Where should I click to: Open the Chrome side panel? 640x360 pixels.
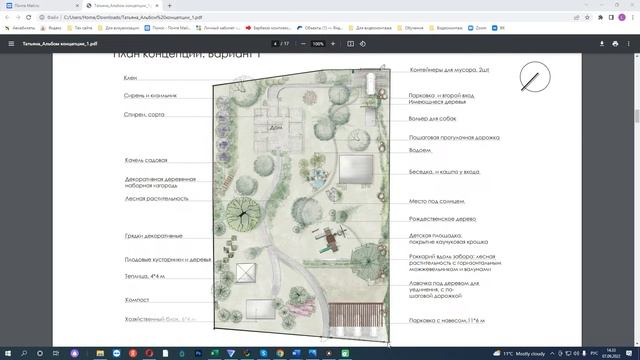pyautogui.click(x=611, y=17)
